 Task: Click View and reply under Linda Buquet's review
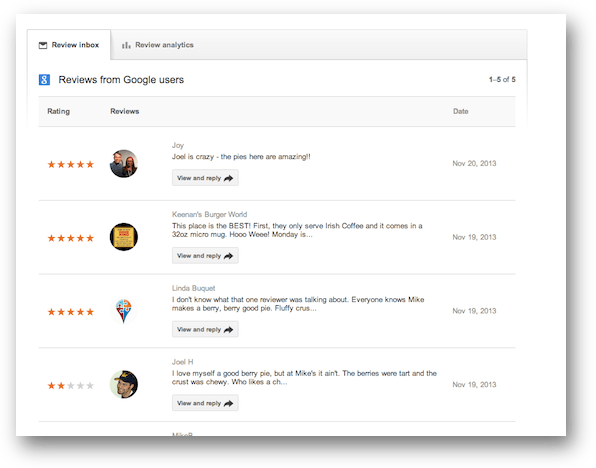pos(205,329)
